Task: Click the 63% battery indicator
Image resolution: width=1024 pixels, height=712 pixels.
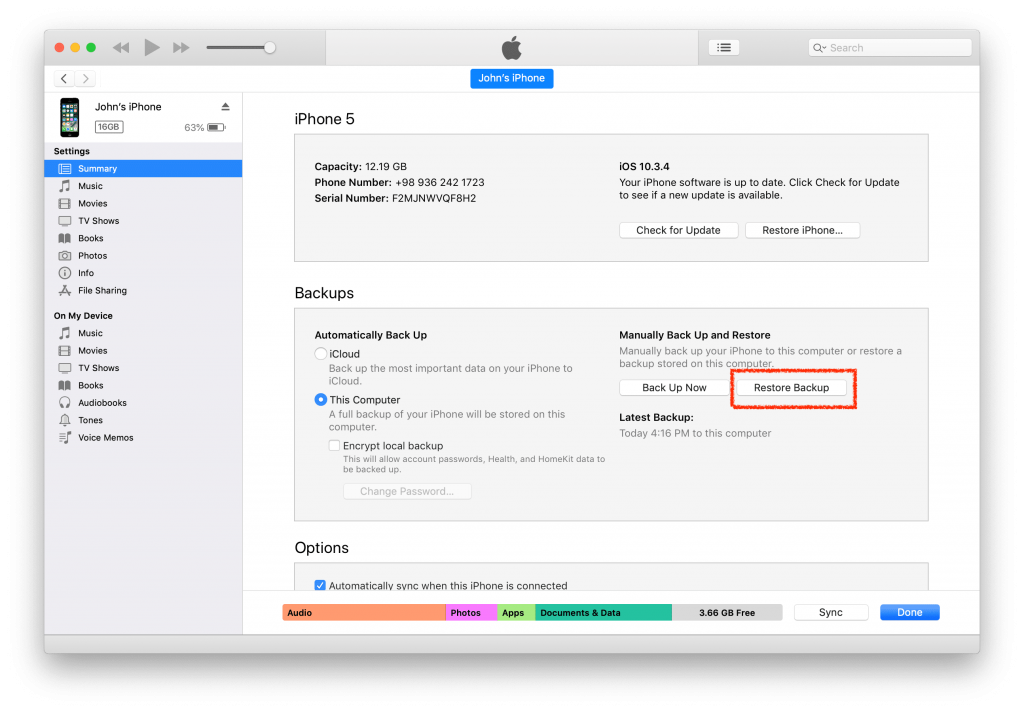Action: pyautogui.click(x=205, y=127)
